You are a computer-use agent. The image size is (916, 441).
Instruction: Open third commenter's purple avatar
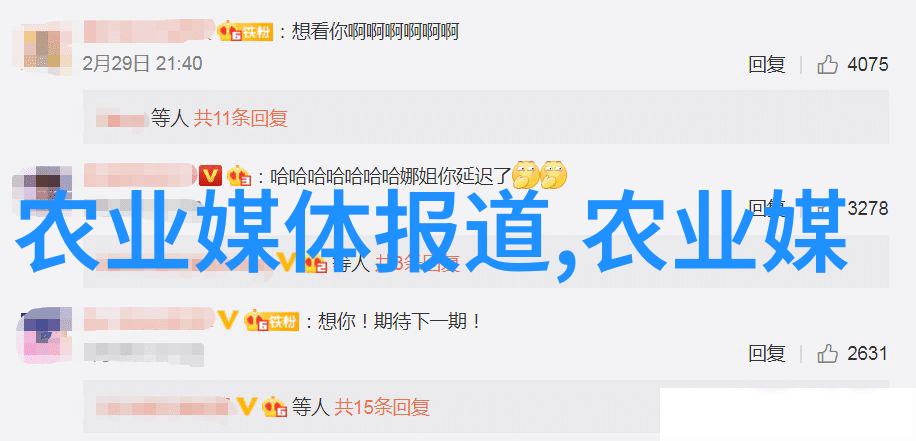tap(42, 337)
